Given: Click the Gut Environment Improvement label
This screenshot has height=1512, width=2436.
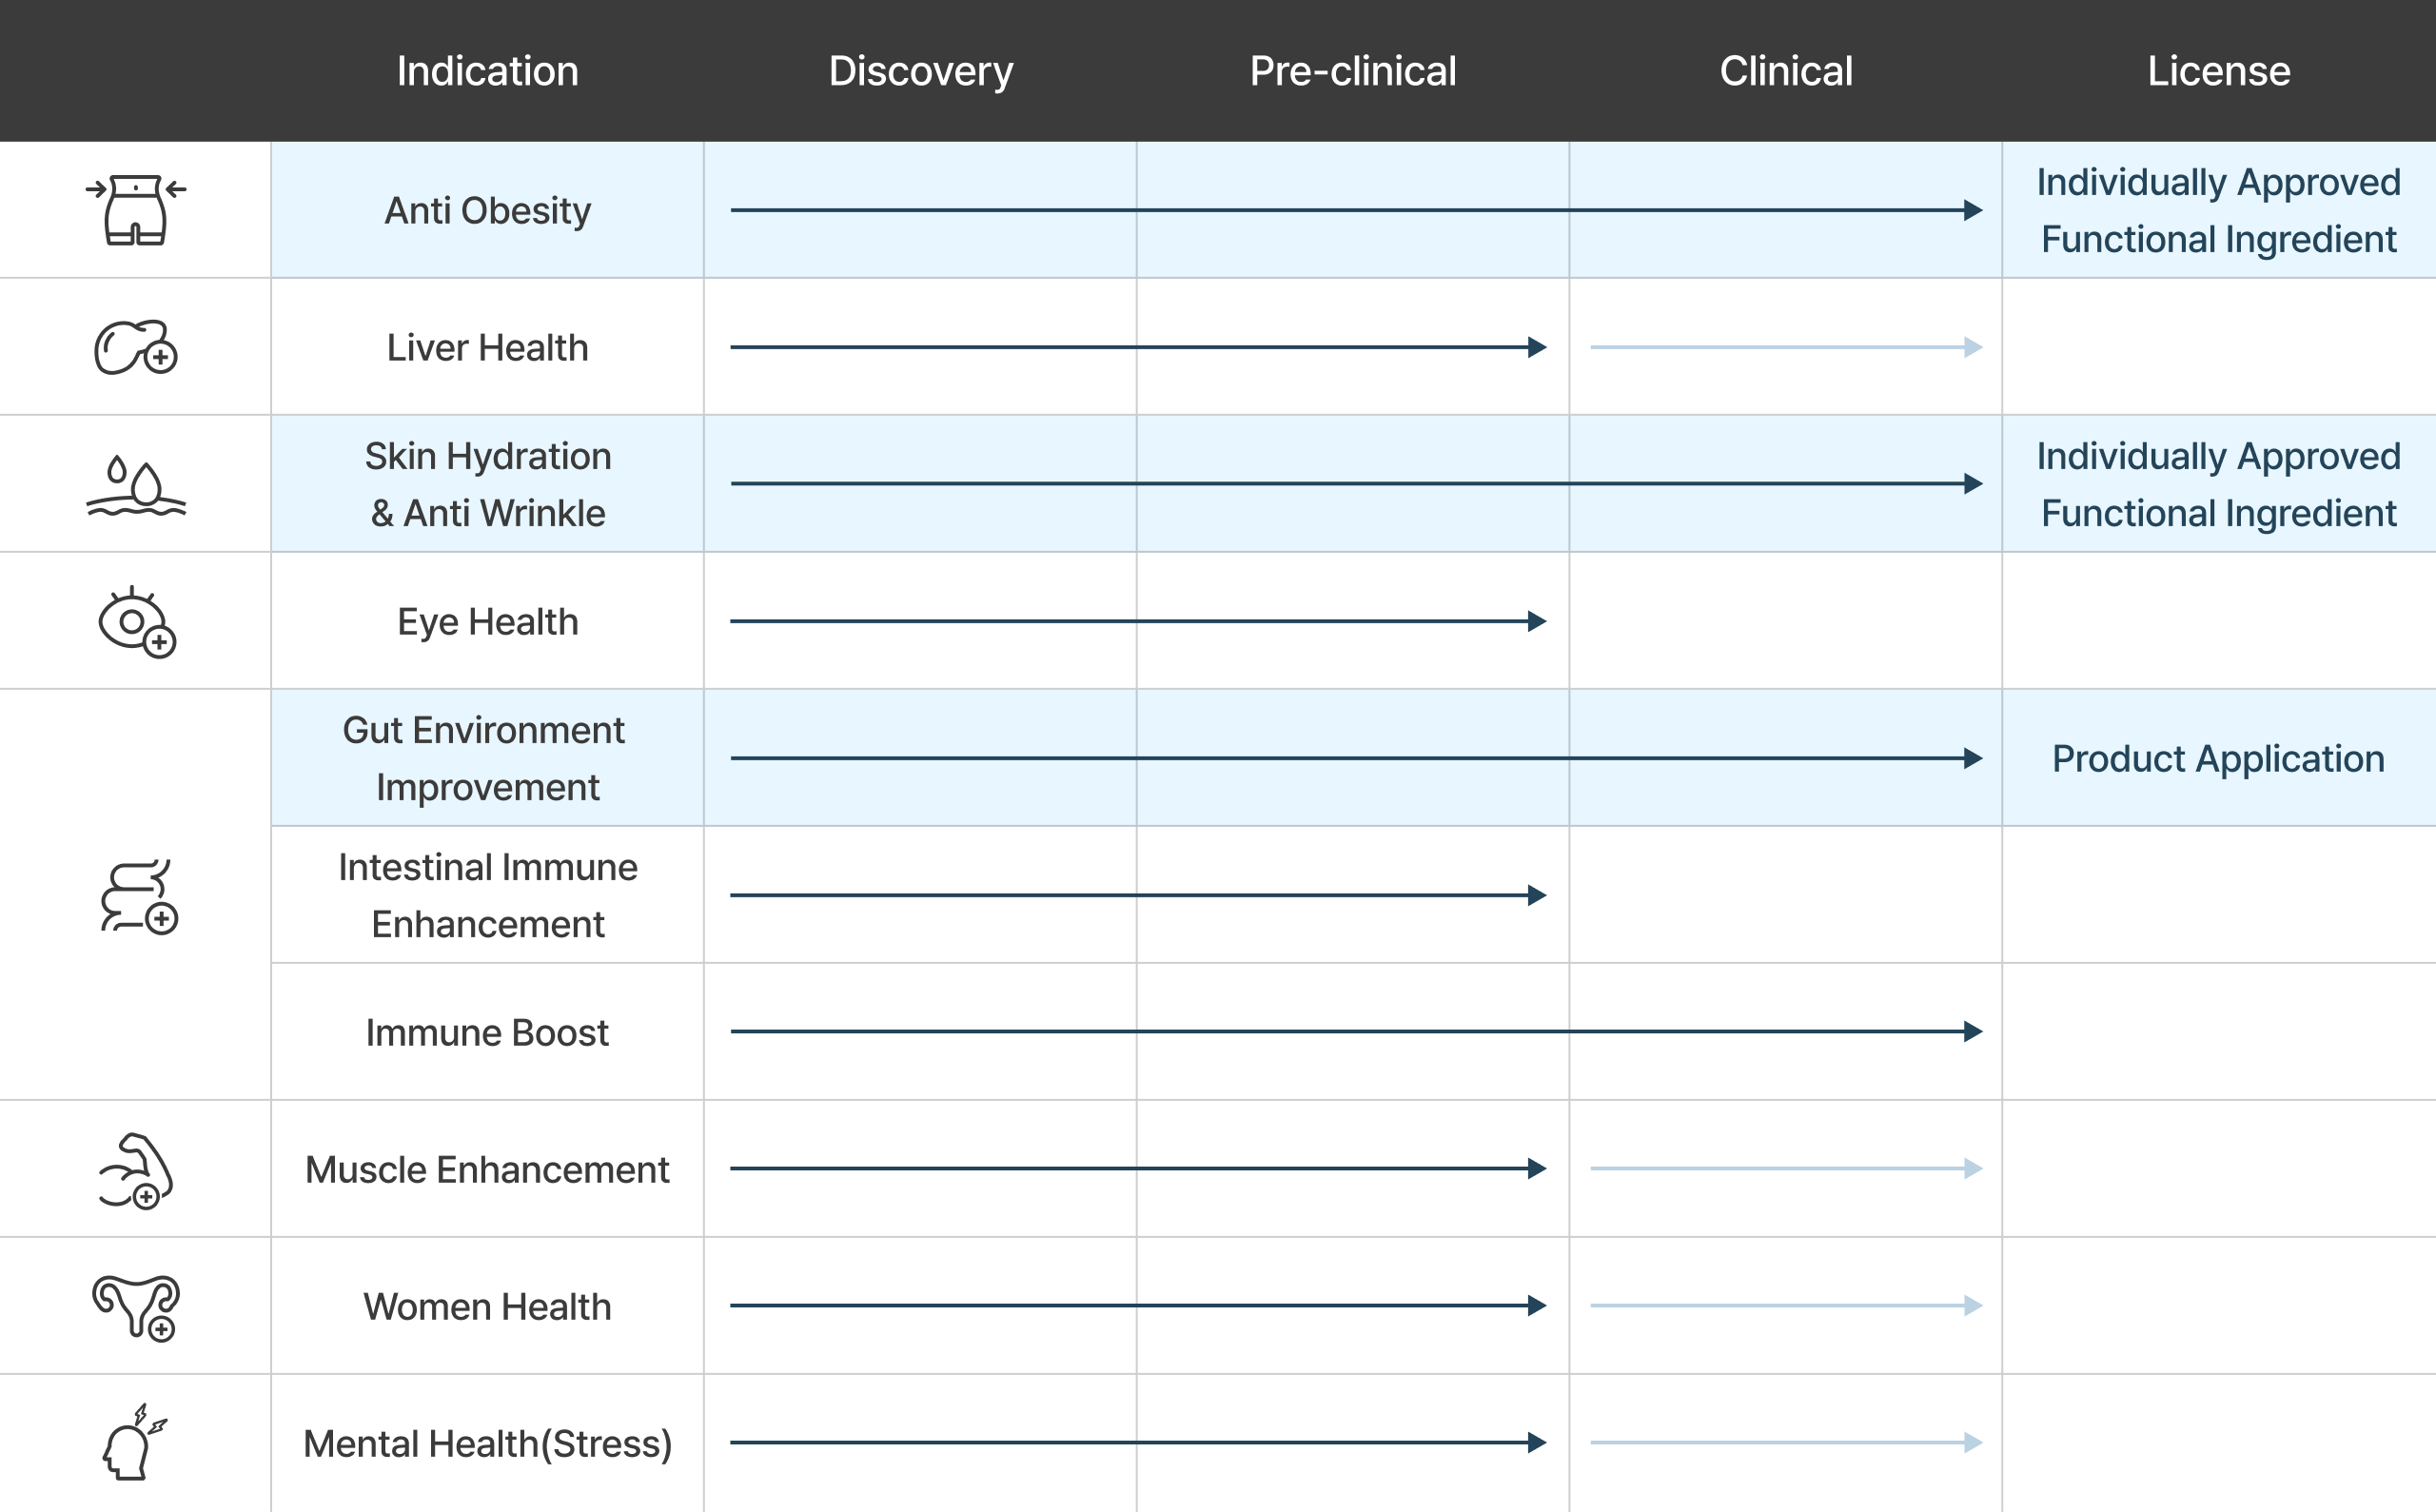Looking at the screenshot, I should click(485, 759).
